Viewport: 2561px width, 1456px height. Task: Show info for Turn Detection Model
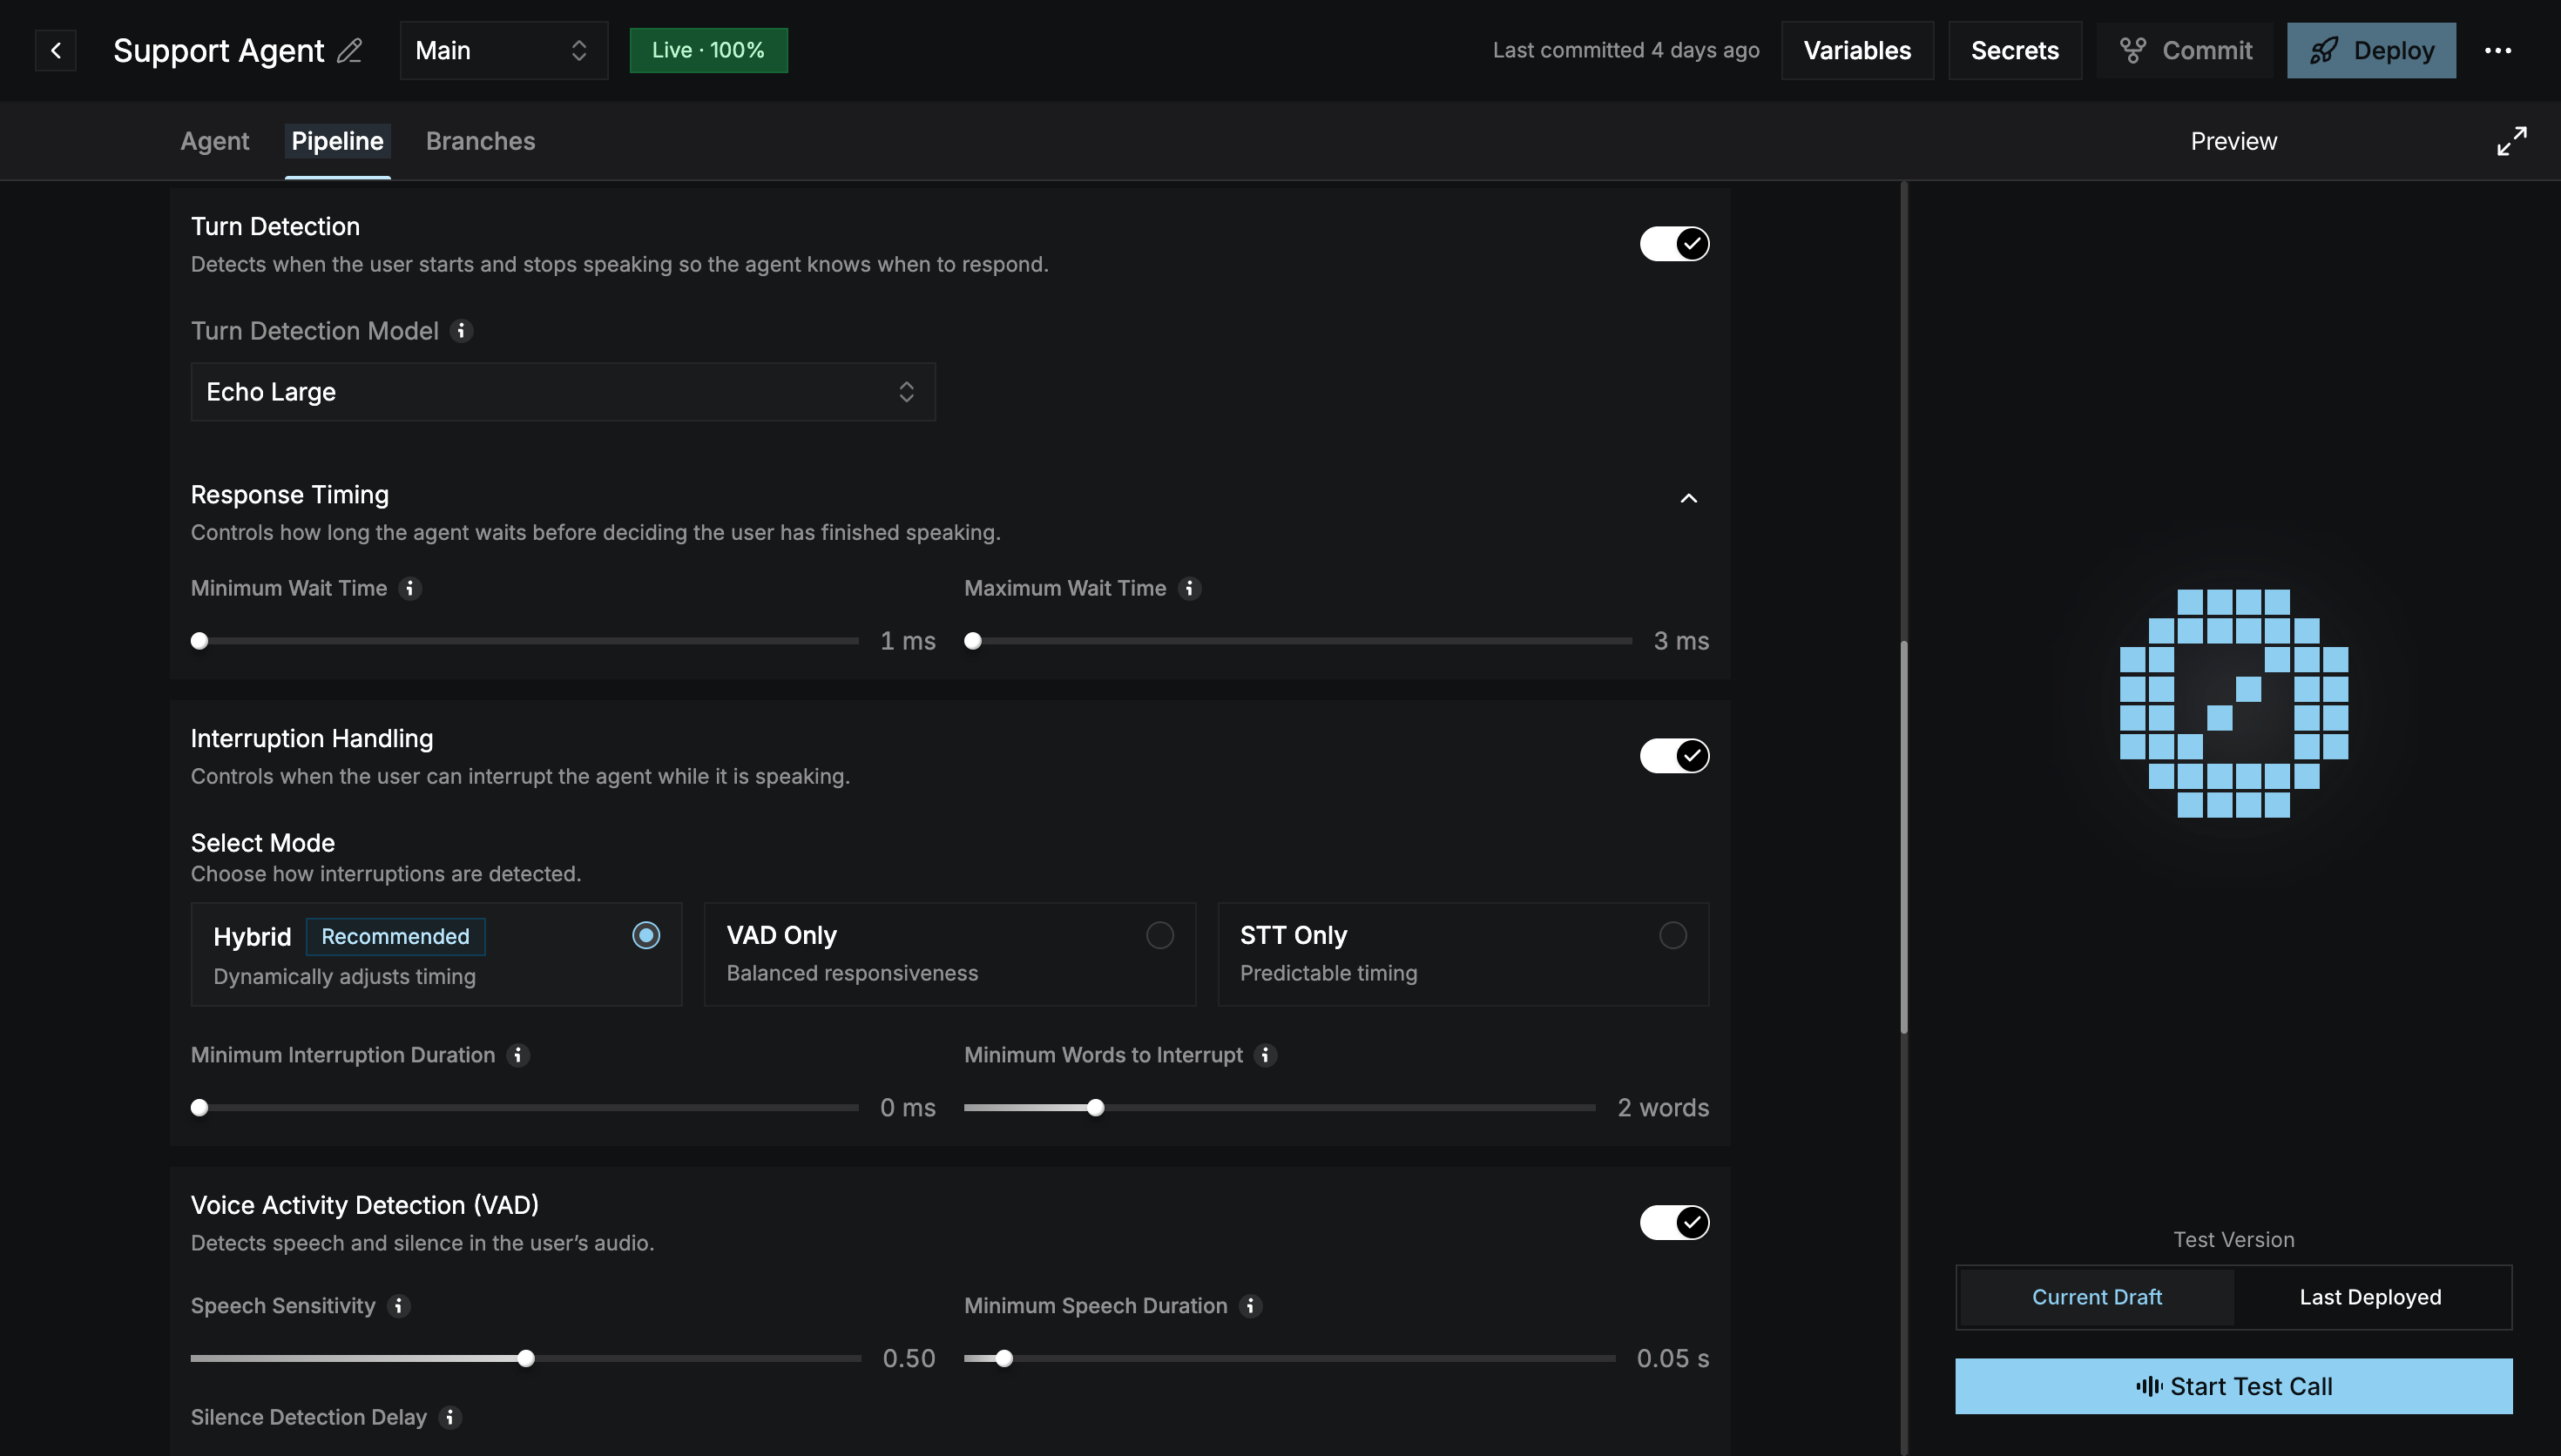tap(461, 330)
